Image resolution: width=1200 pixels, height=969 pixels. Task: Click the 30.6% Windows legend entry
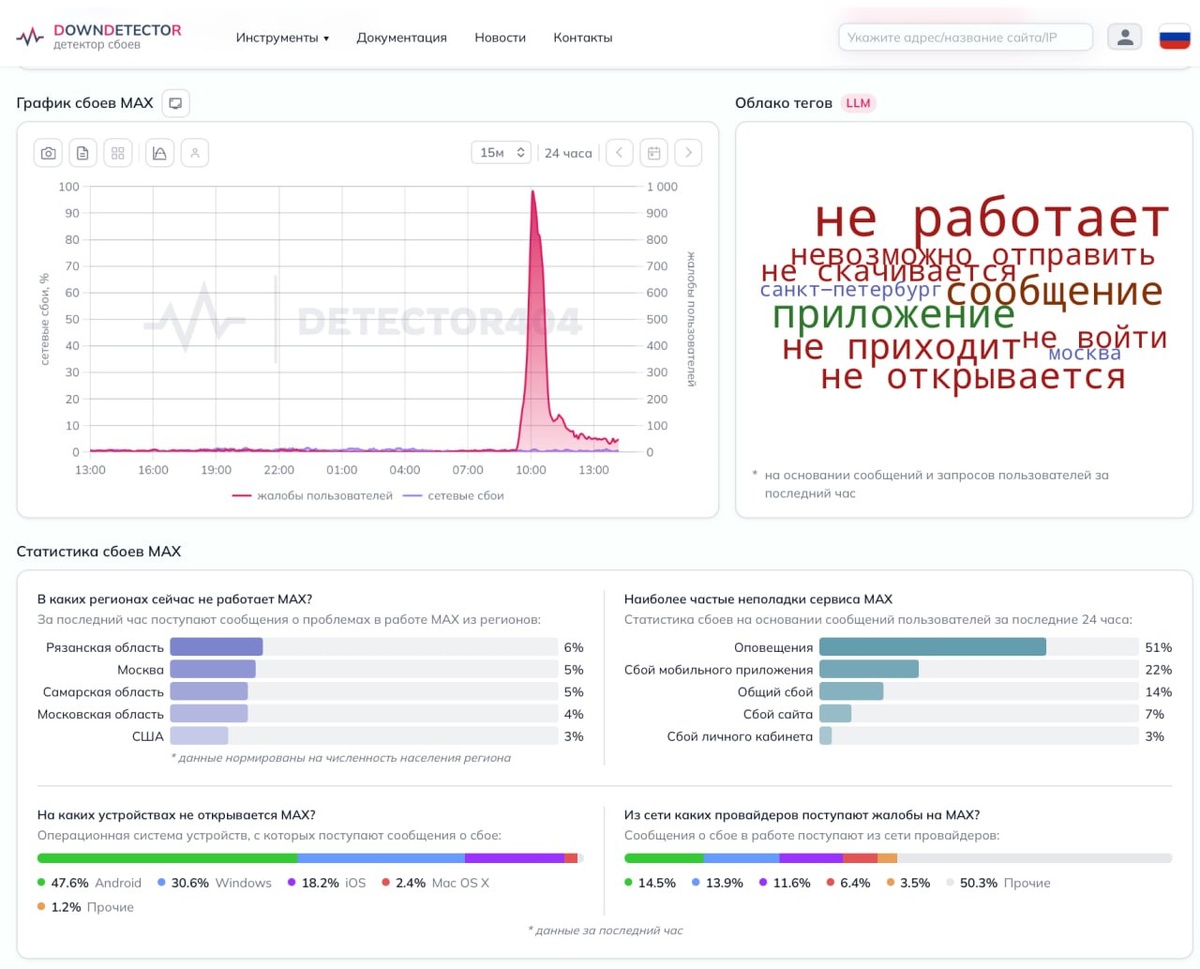[214, 883]
